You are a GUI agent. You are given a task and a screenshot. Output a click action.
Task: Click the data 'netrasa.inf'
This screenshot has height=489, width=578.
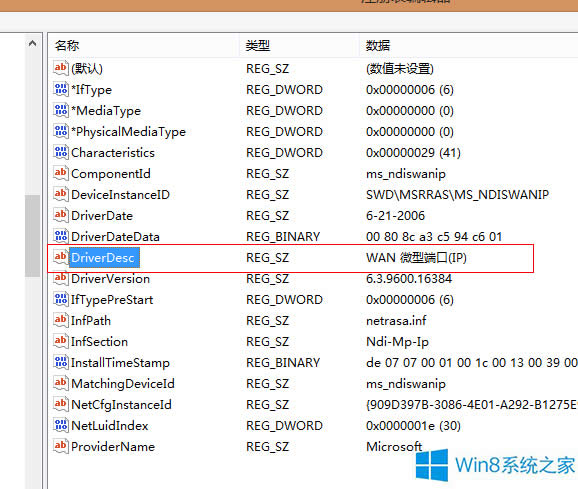[x=396, y=321]
